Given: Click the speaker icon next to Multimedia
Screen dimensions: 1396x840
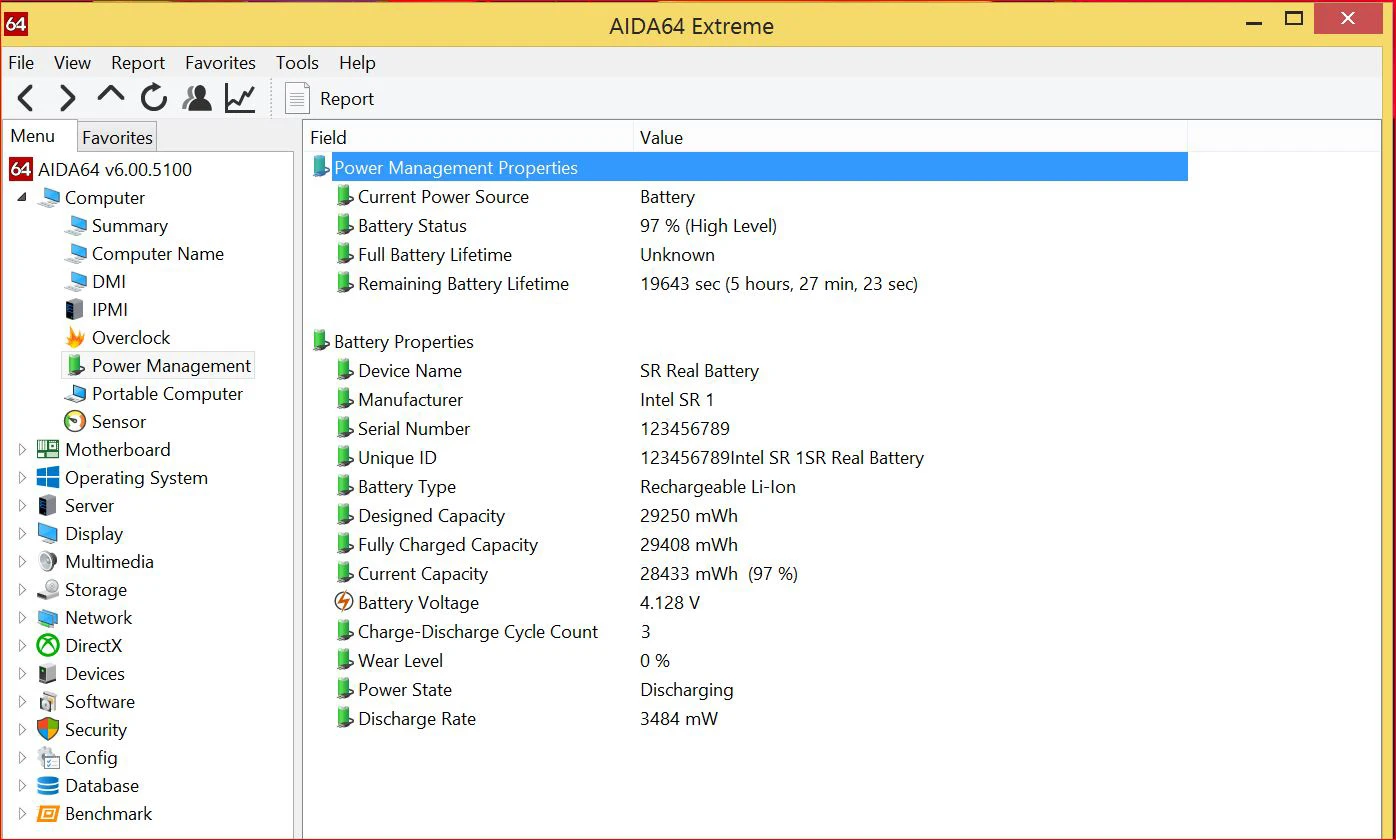Looking at the screenshot, I should tap(48, 562).
